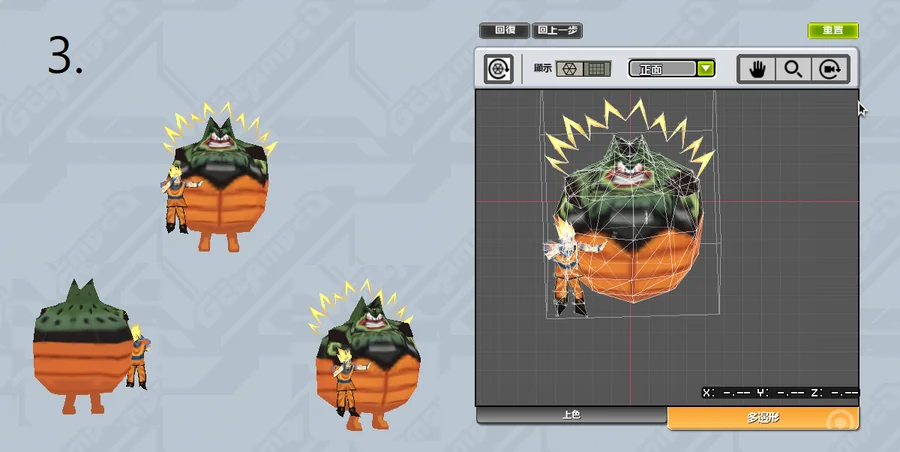Click the 正面 view selection field
Screen dimensions: 900x452
point(664,69)
